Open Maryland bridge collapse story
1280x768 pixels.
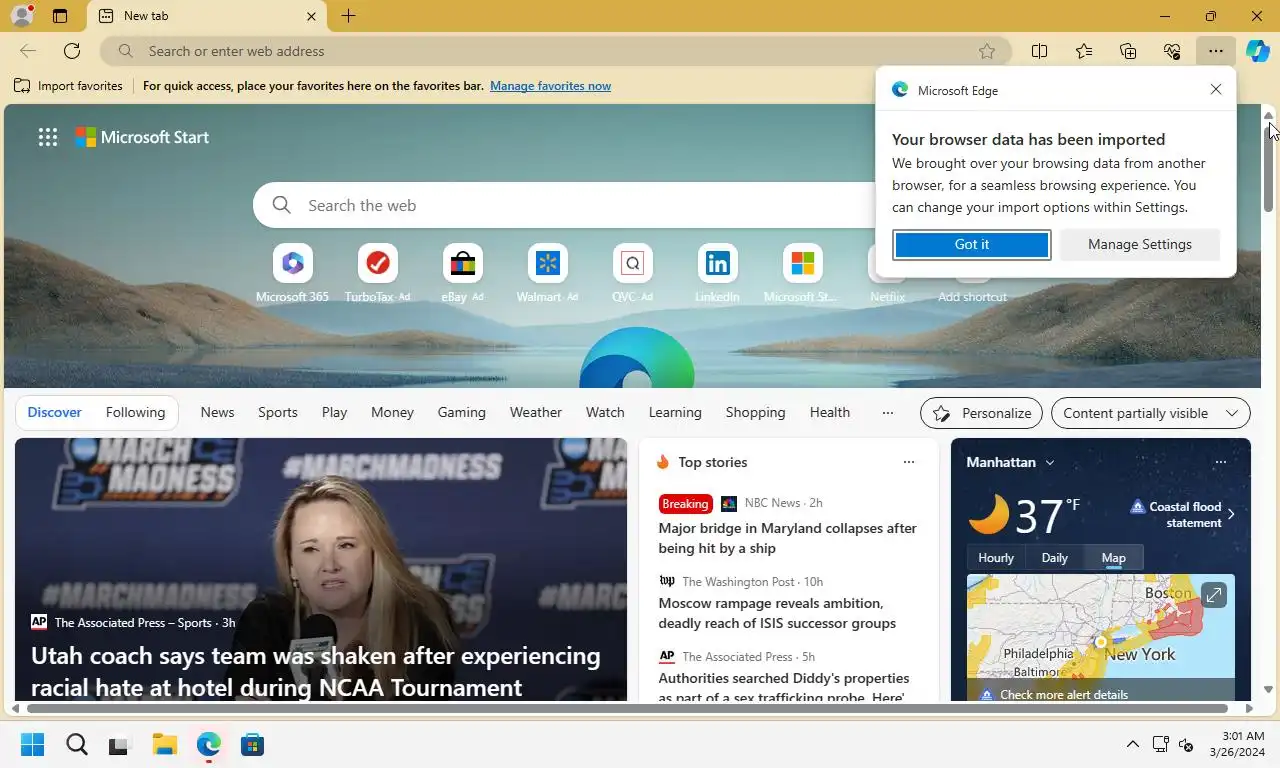click(787, 538)
